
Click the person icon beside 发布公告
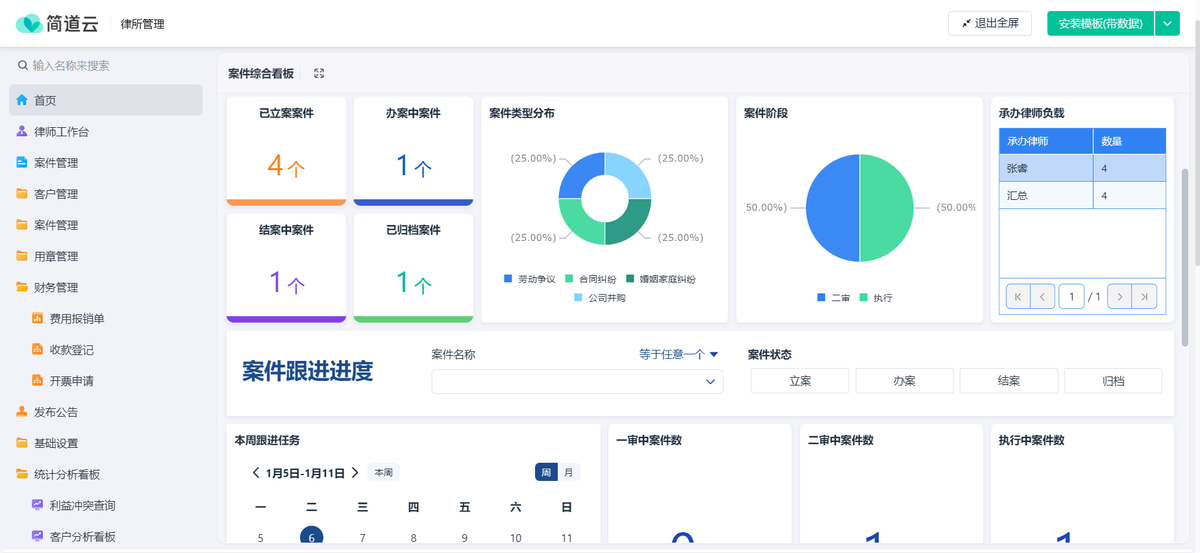[x=22, y=411]
